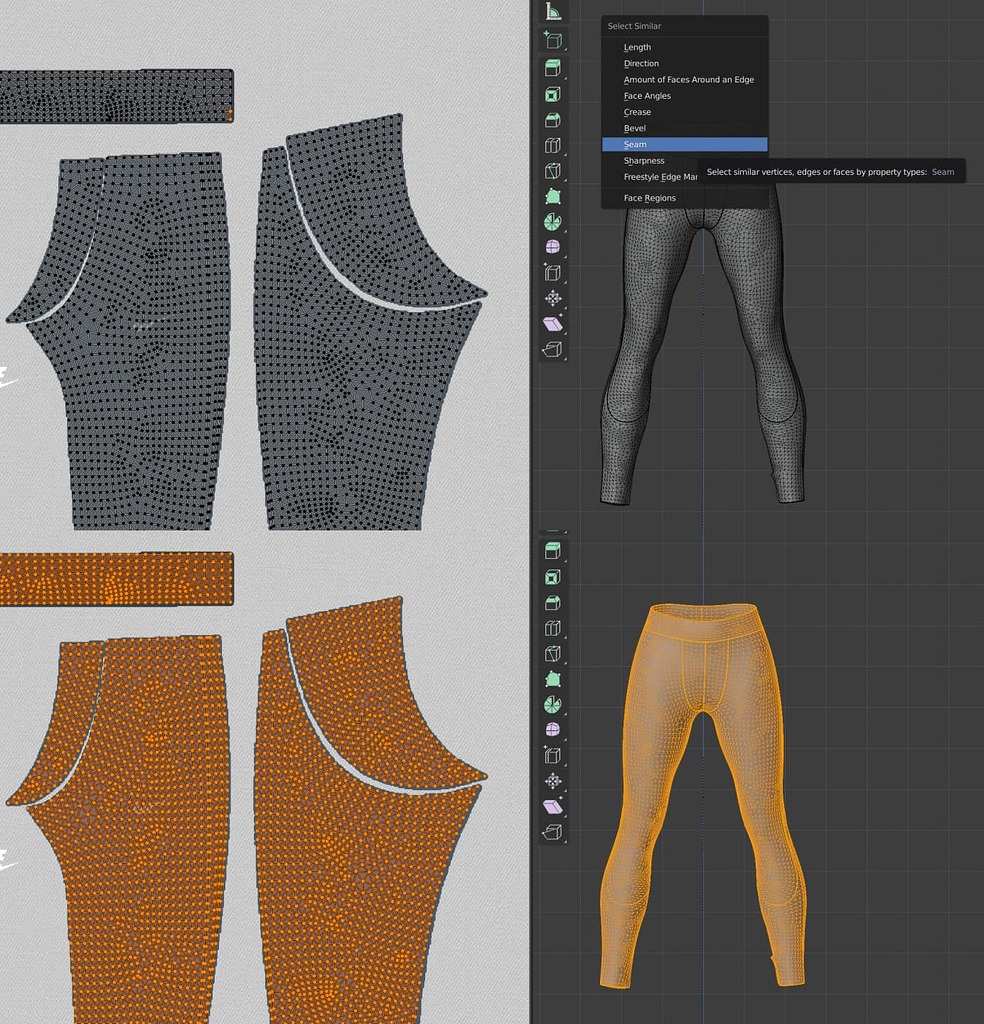The image size is (984, 1024).
Task: Select the Spin tool in the gray-mesh viewport
Action: click(x=553, y=222)
